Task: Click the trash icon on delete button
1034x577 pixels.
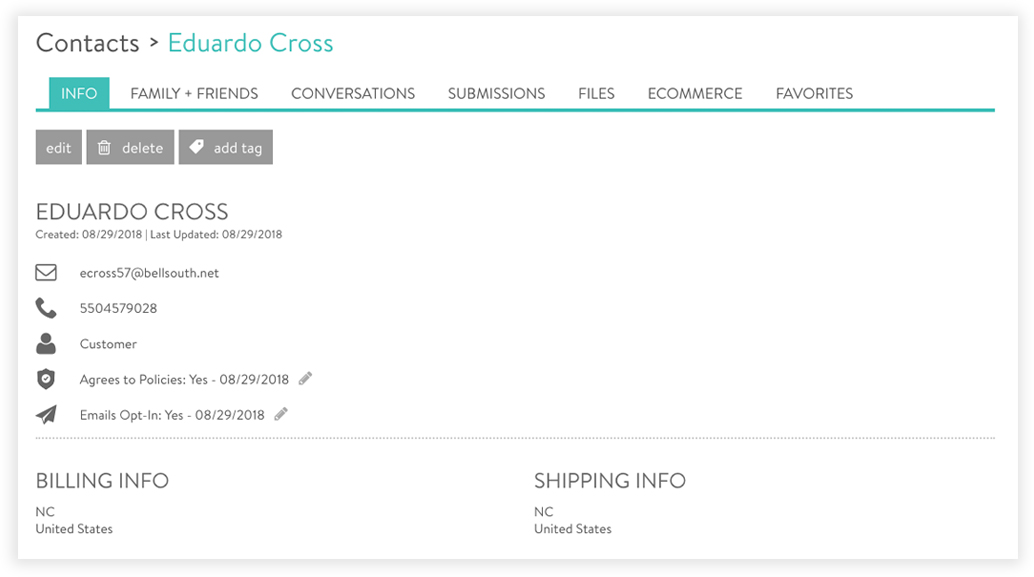Action: point(104,148)
